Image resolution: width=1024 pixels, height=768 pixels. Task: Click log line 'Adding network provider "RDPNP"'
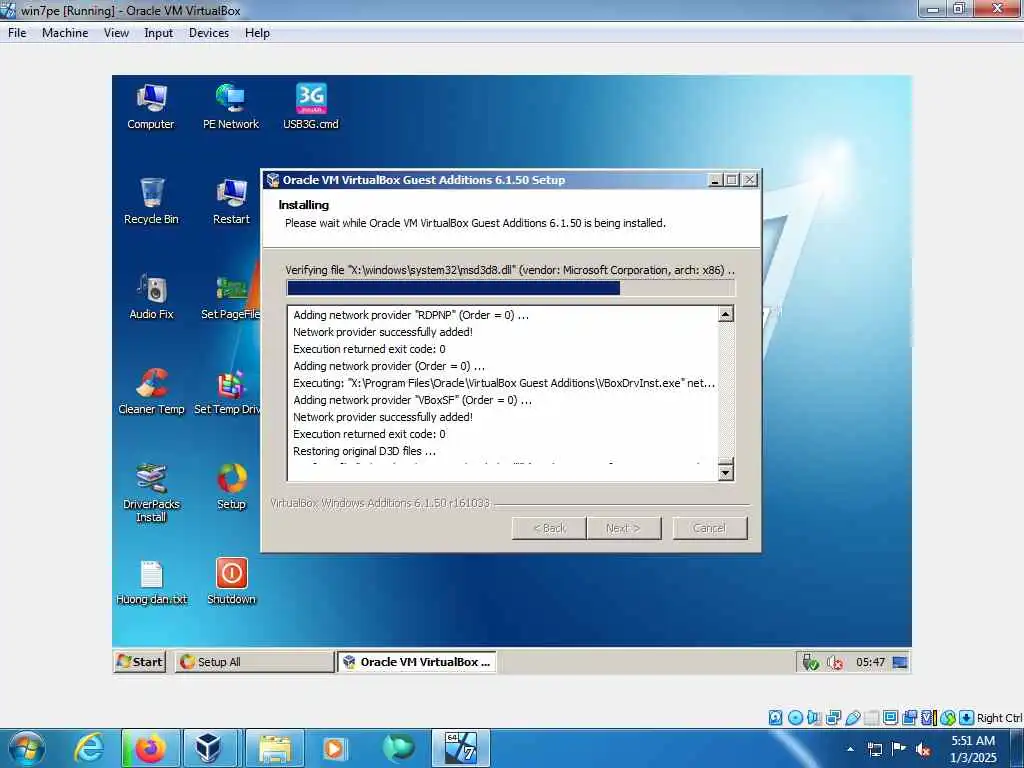[x=411, y=315]
